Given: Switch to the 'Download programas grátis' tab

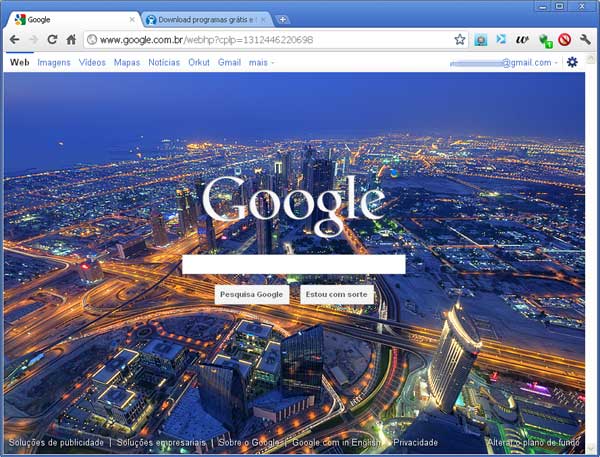Looking at the screenshot, I should (x=205, y=19).
